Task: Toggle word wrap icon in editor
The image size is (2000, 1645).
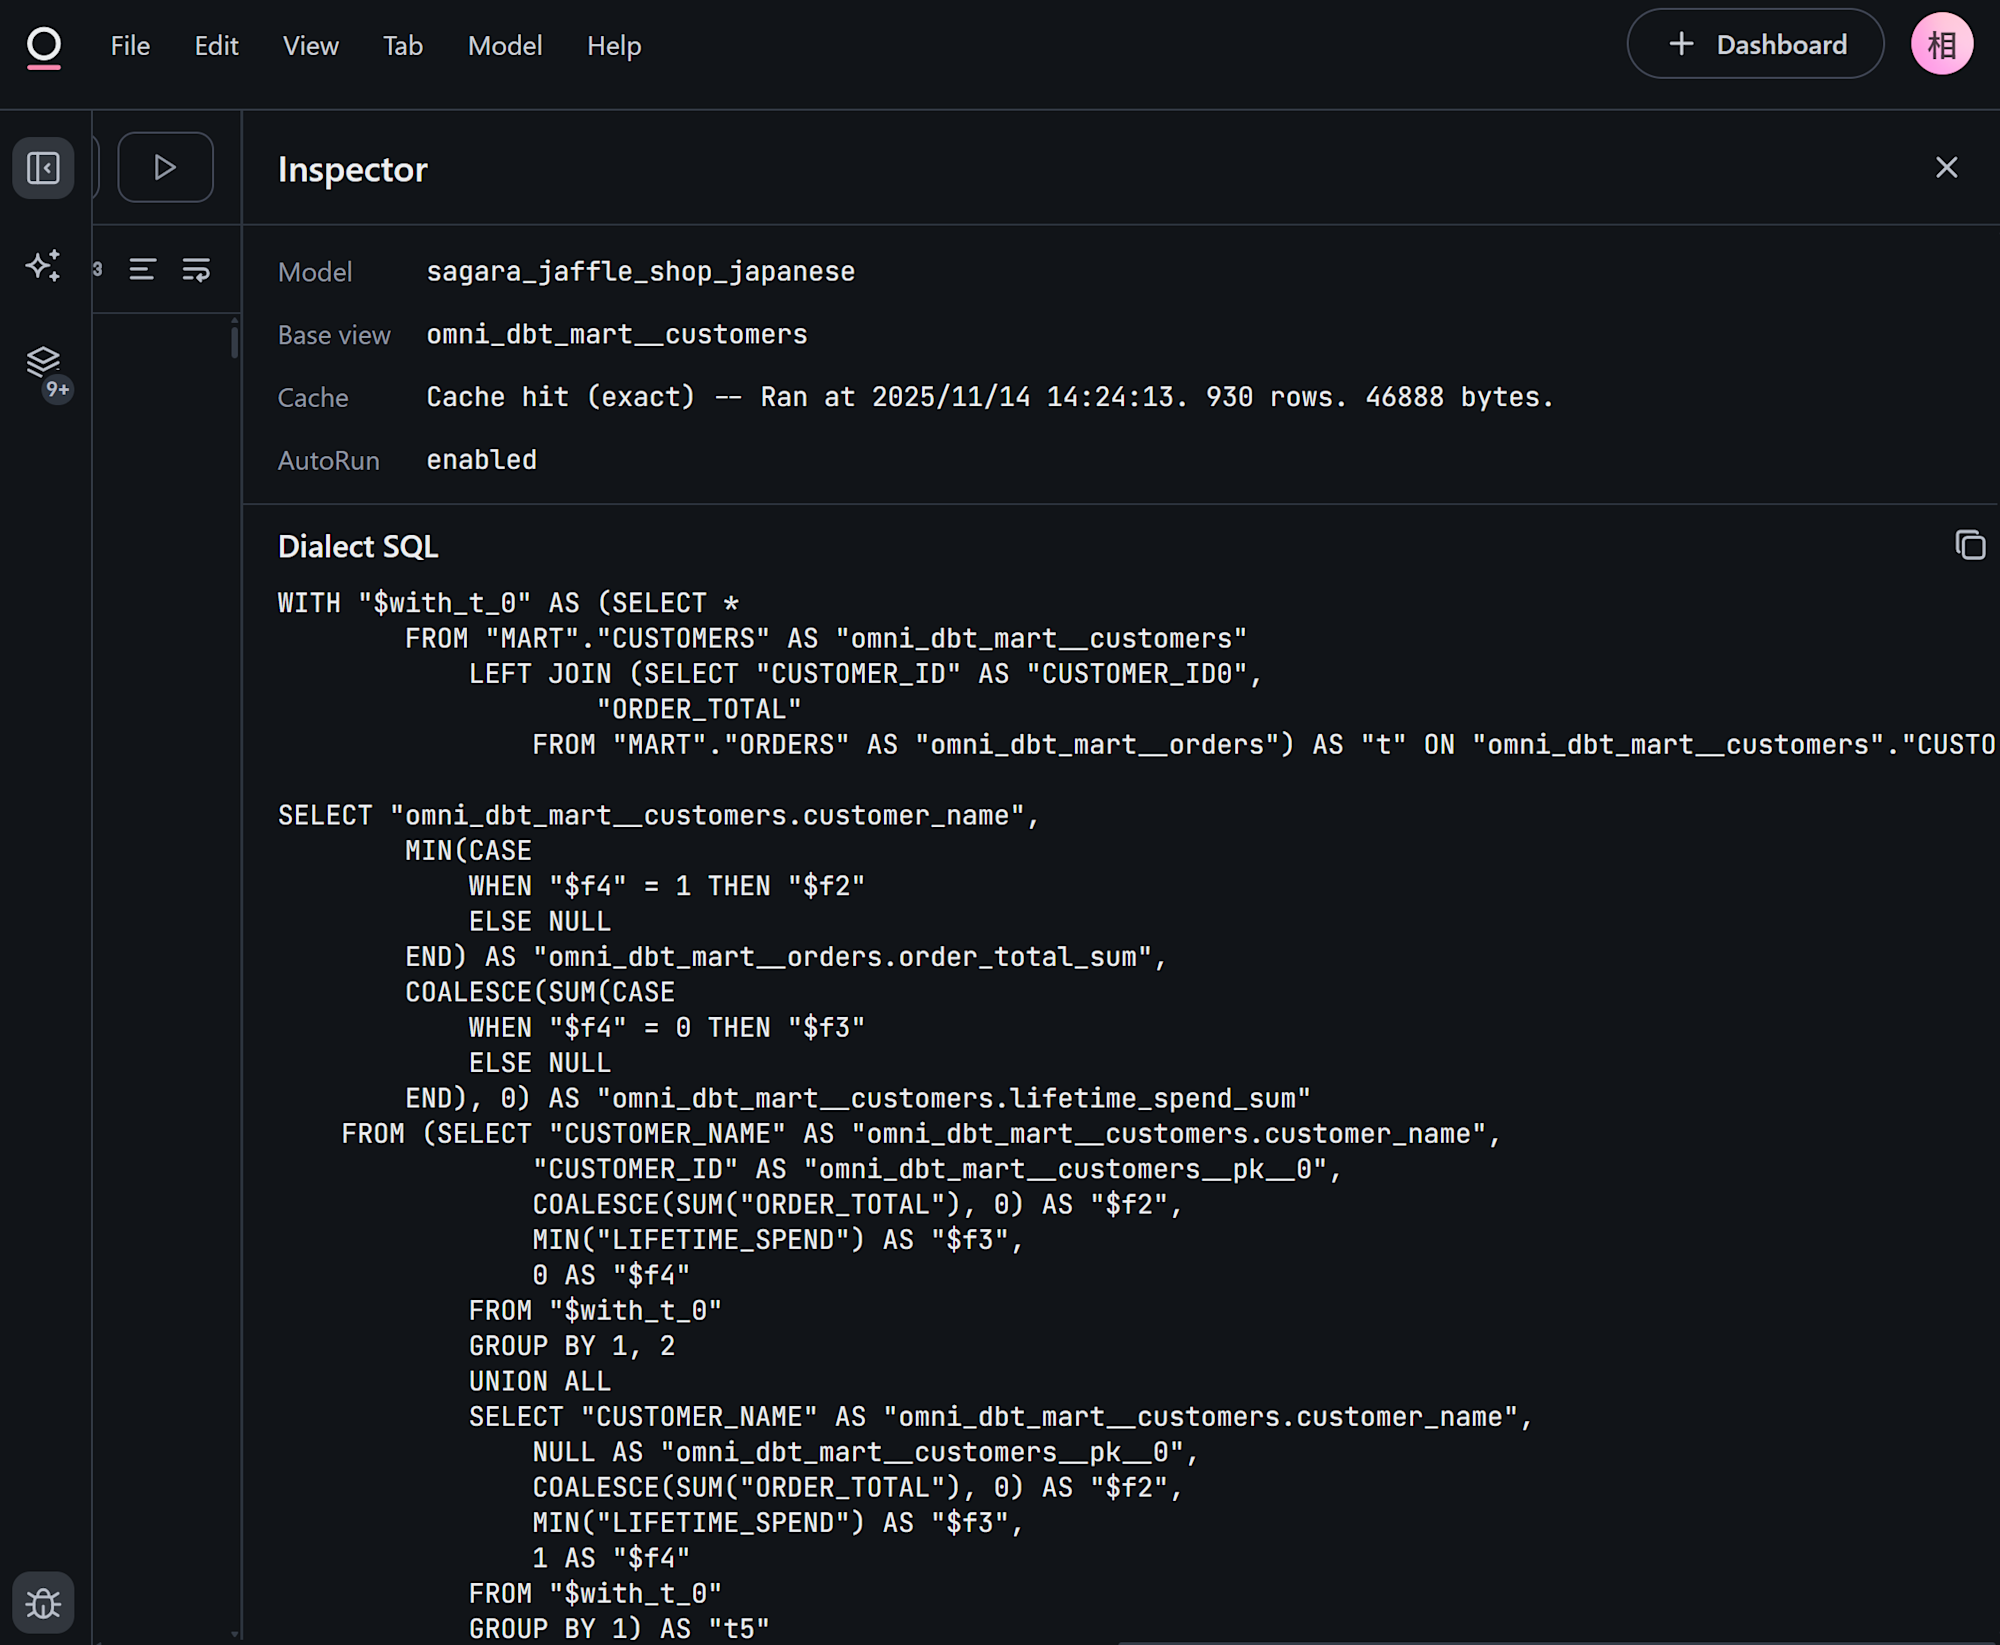Action: point(196,269)
